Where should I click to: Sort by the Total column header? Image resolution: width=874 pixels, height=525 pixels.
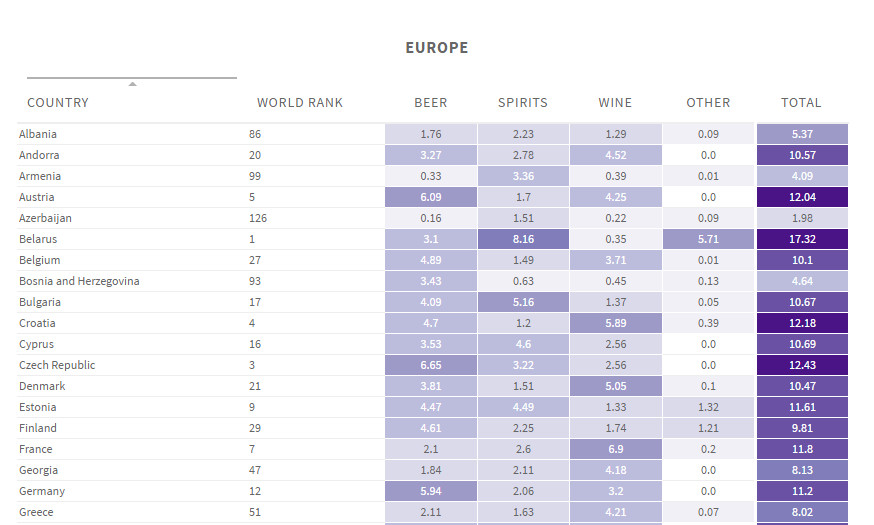tap(801, 103)
